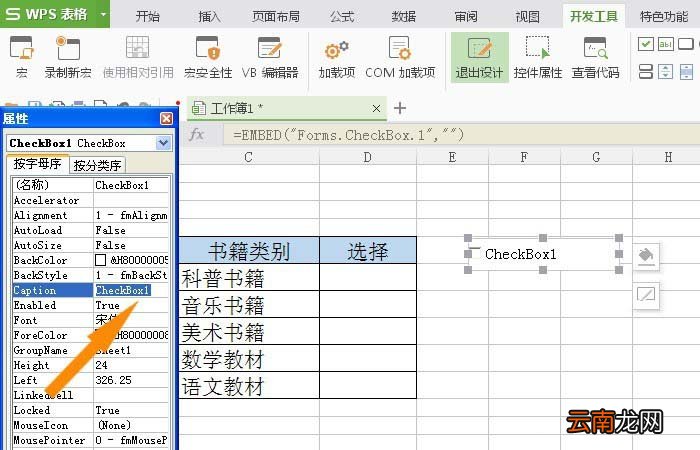This screenshot has height=450, width=700.
Task: Click column D header
Action: (x=368, y=157)
